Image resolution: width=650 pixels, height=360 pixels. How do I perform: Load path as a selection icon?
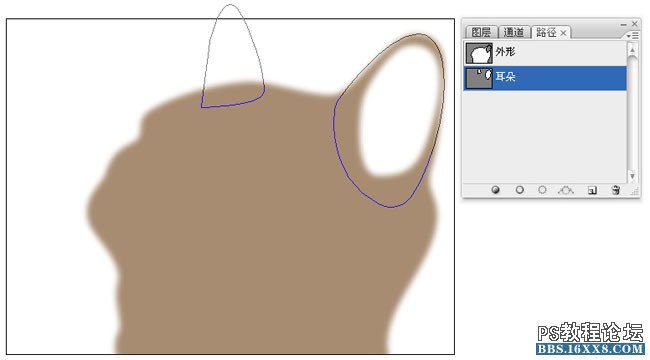click(x=542, y=190)
